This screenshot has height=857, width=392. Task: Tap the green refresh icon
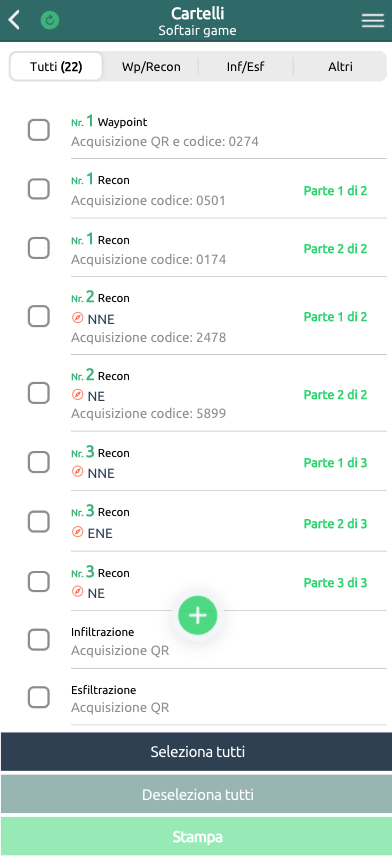[x=50, y=21]
